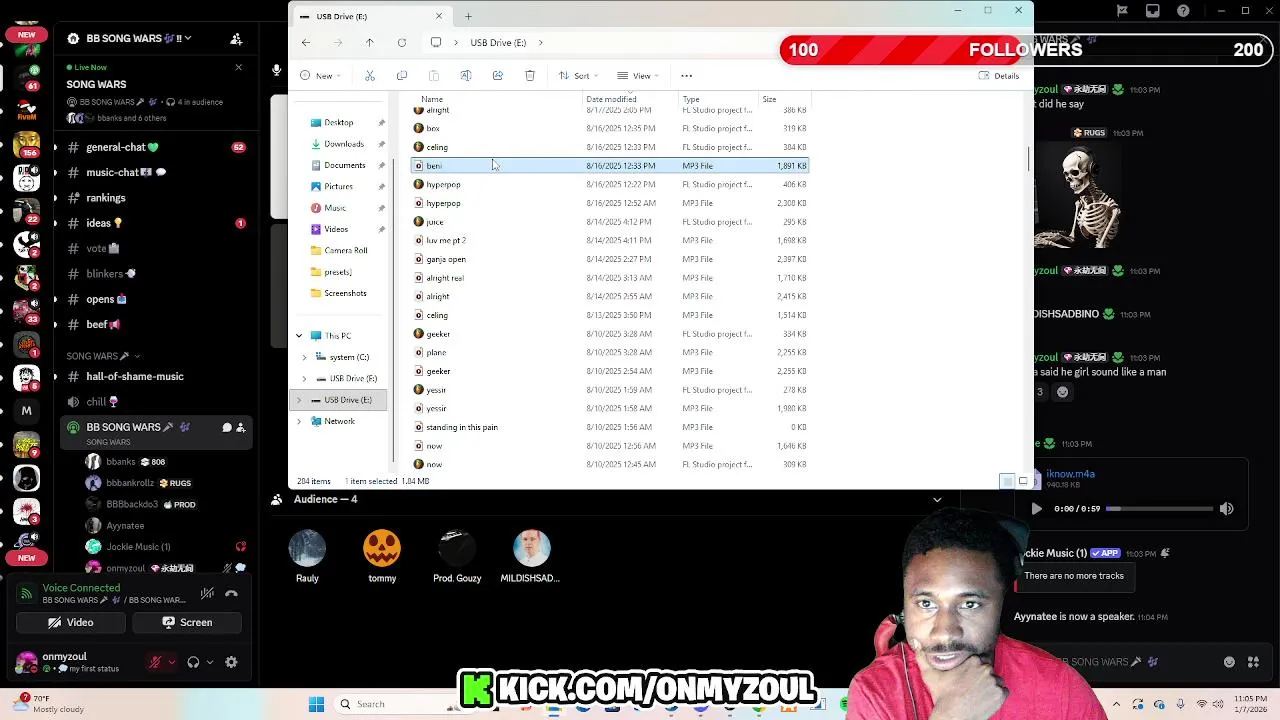Screen dimensions: 1280x720
Task: Toggle deafen headphones icon in Discord
Action: coord(193,662)
